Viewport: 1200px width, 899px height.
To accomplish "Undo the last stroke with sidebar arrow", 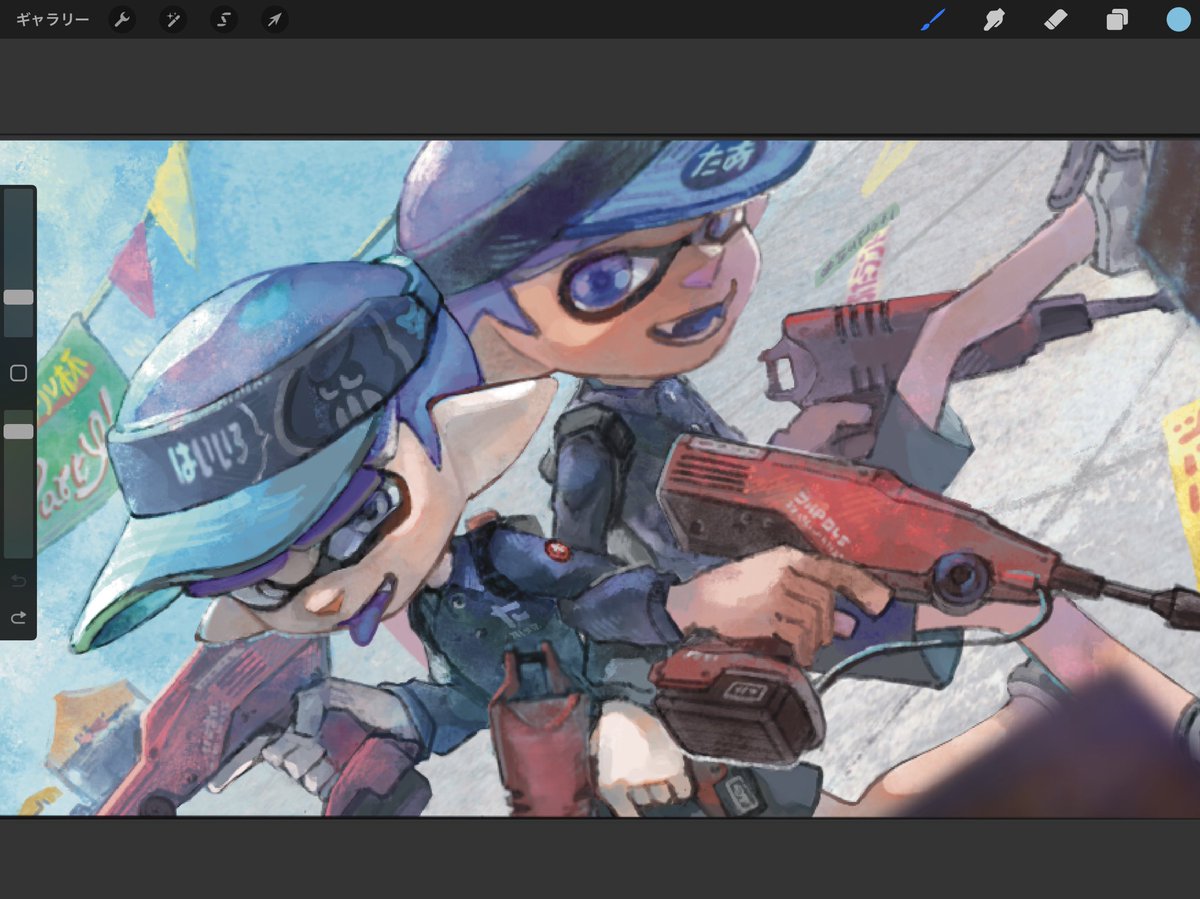I will click(x=18, y=581).
